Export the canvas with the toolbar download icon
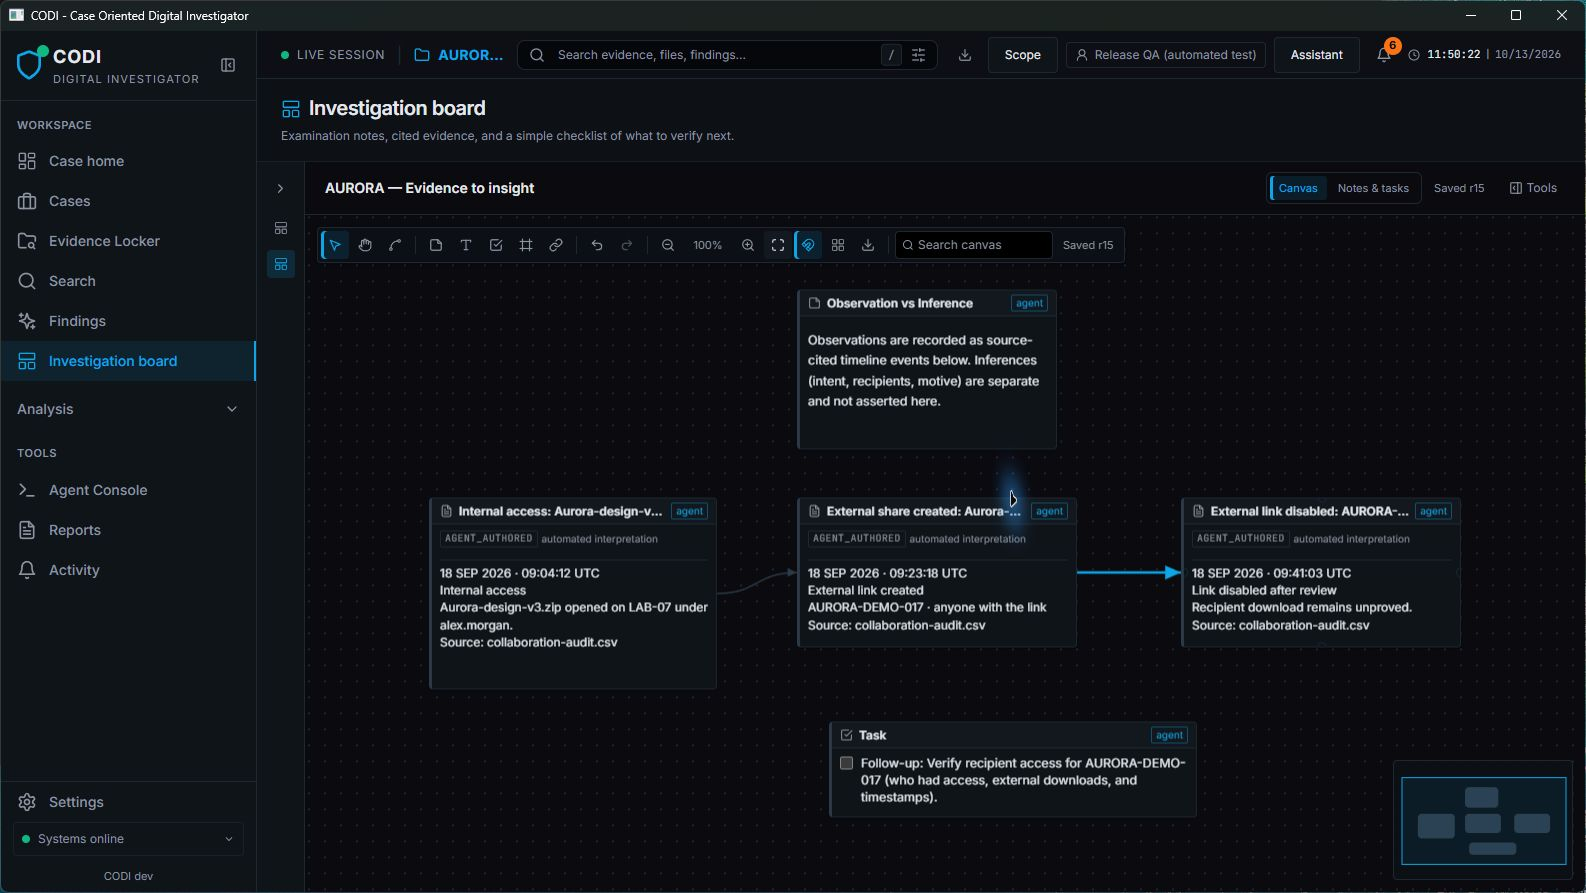The image size is (1586, 893). 868,245
